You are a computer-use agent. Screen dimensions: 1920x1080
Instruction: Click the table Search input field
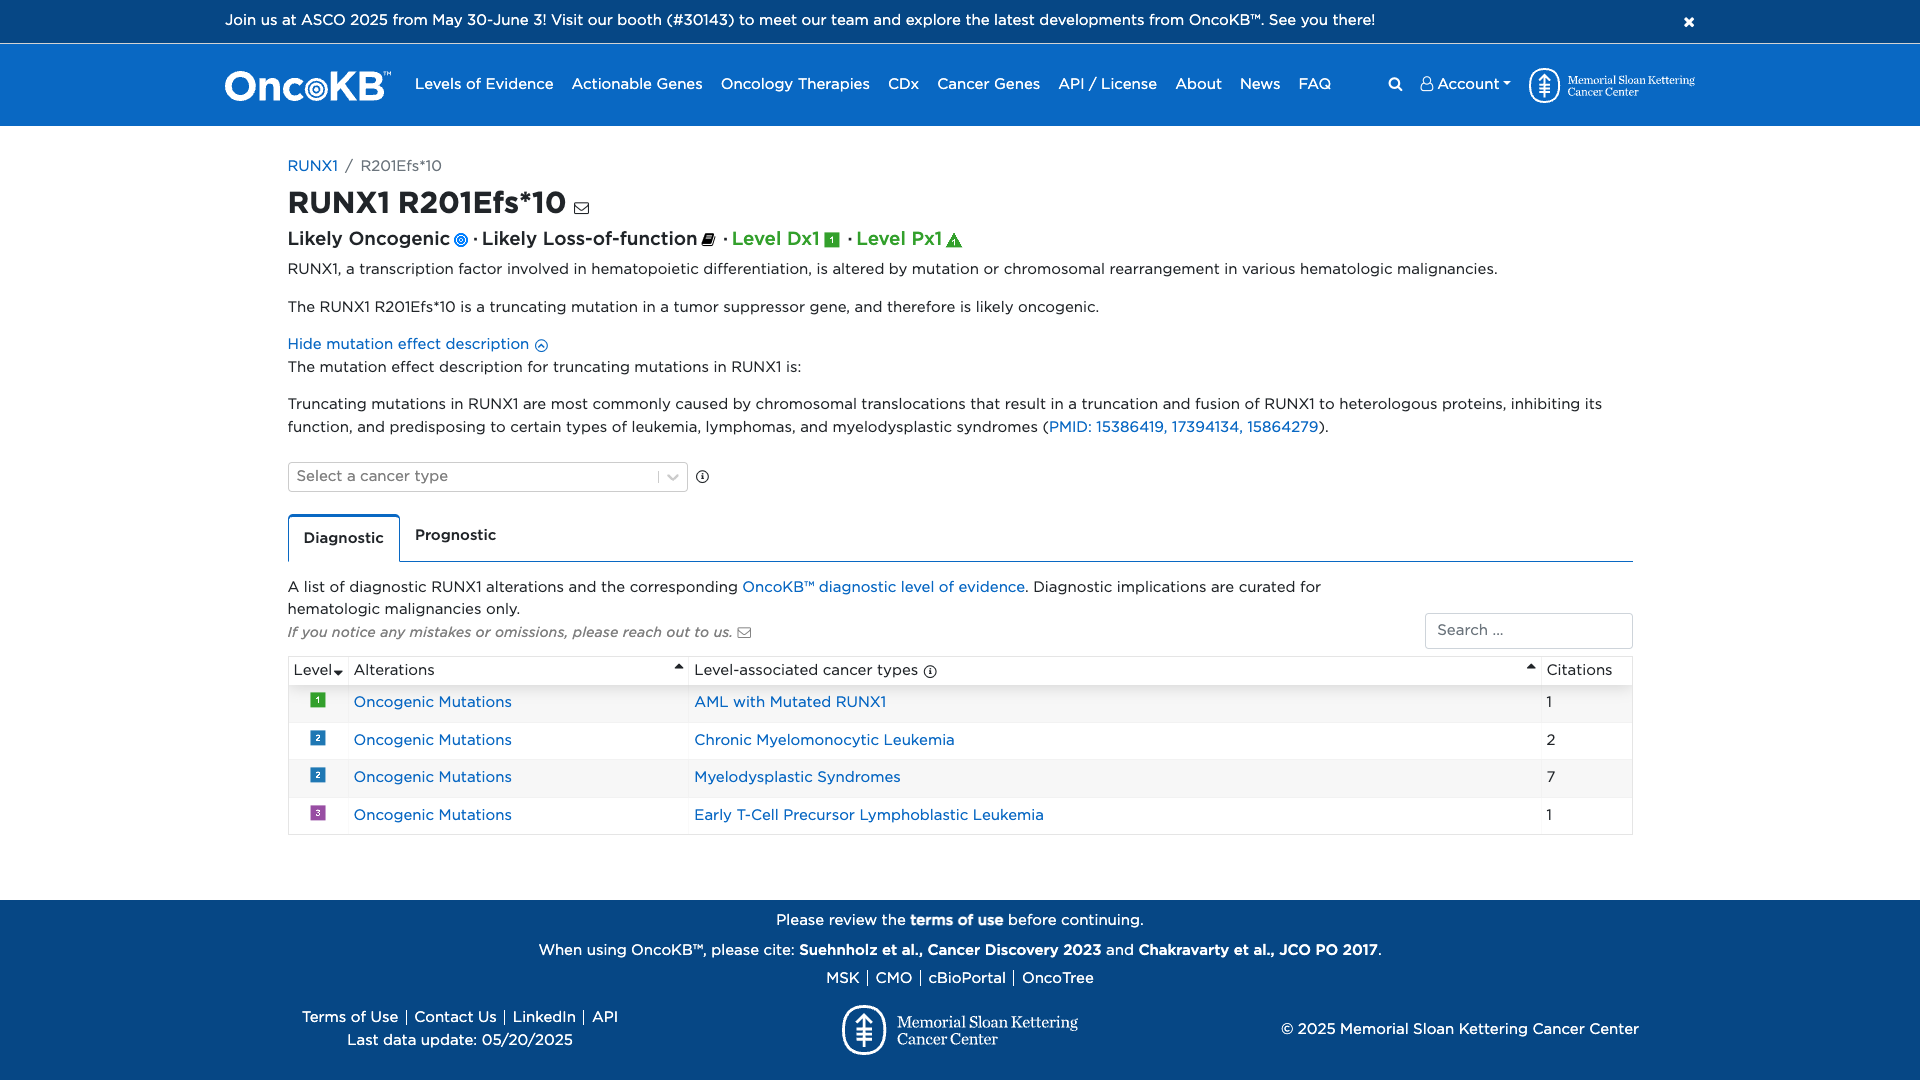point(1528,631)
